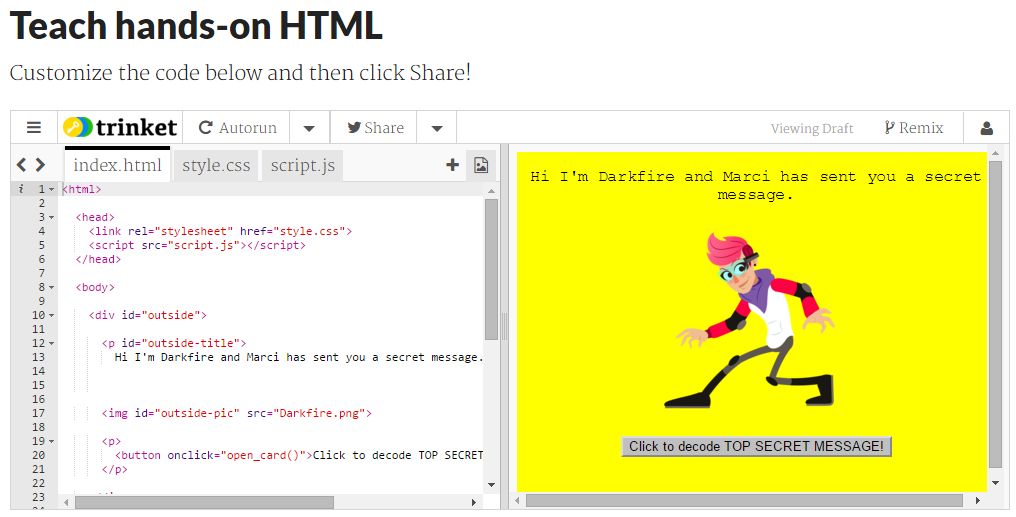Open the image library icon
The image size is (1016, 517).
point(481,165)
